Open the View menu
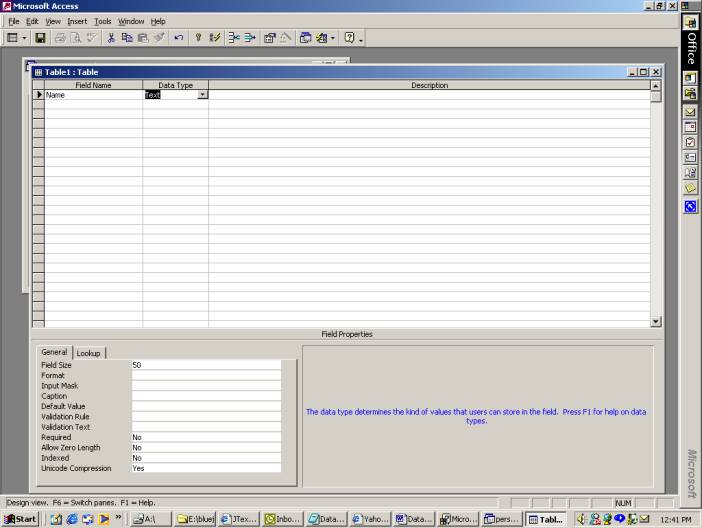The height and width of the screenshot is (528, 702). [x=53, y=21]
